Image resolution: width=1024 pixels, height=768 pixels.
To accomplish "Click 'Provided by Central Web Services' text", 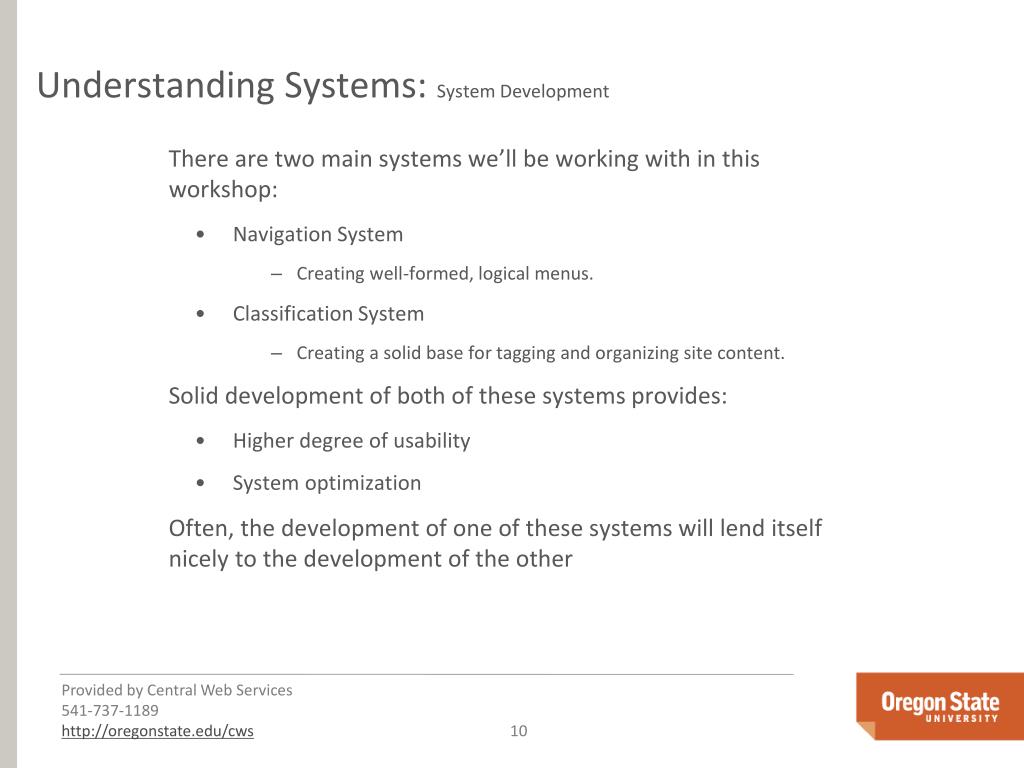I will click(177, 690).
